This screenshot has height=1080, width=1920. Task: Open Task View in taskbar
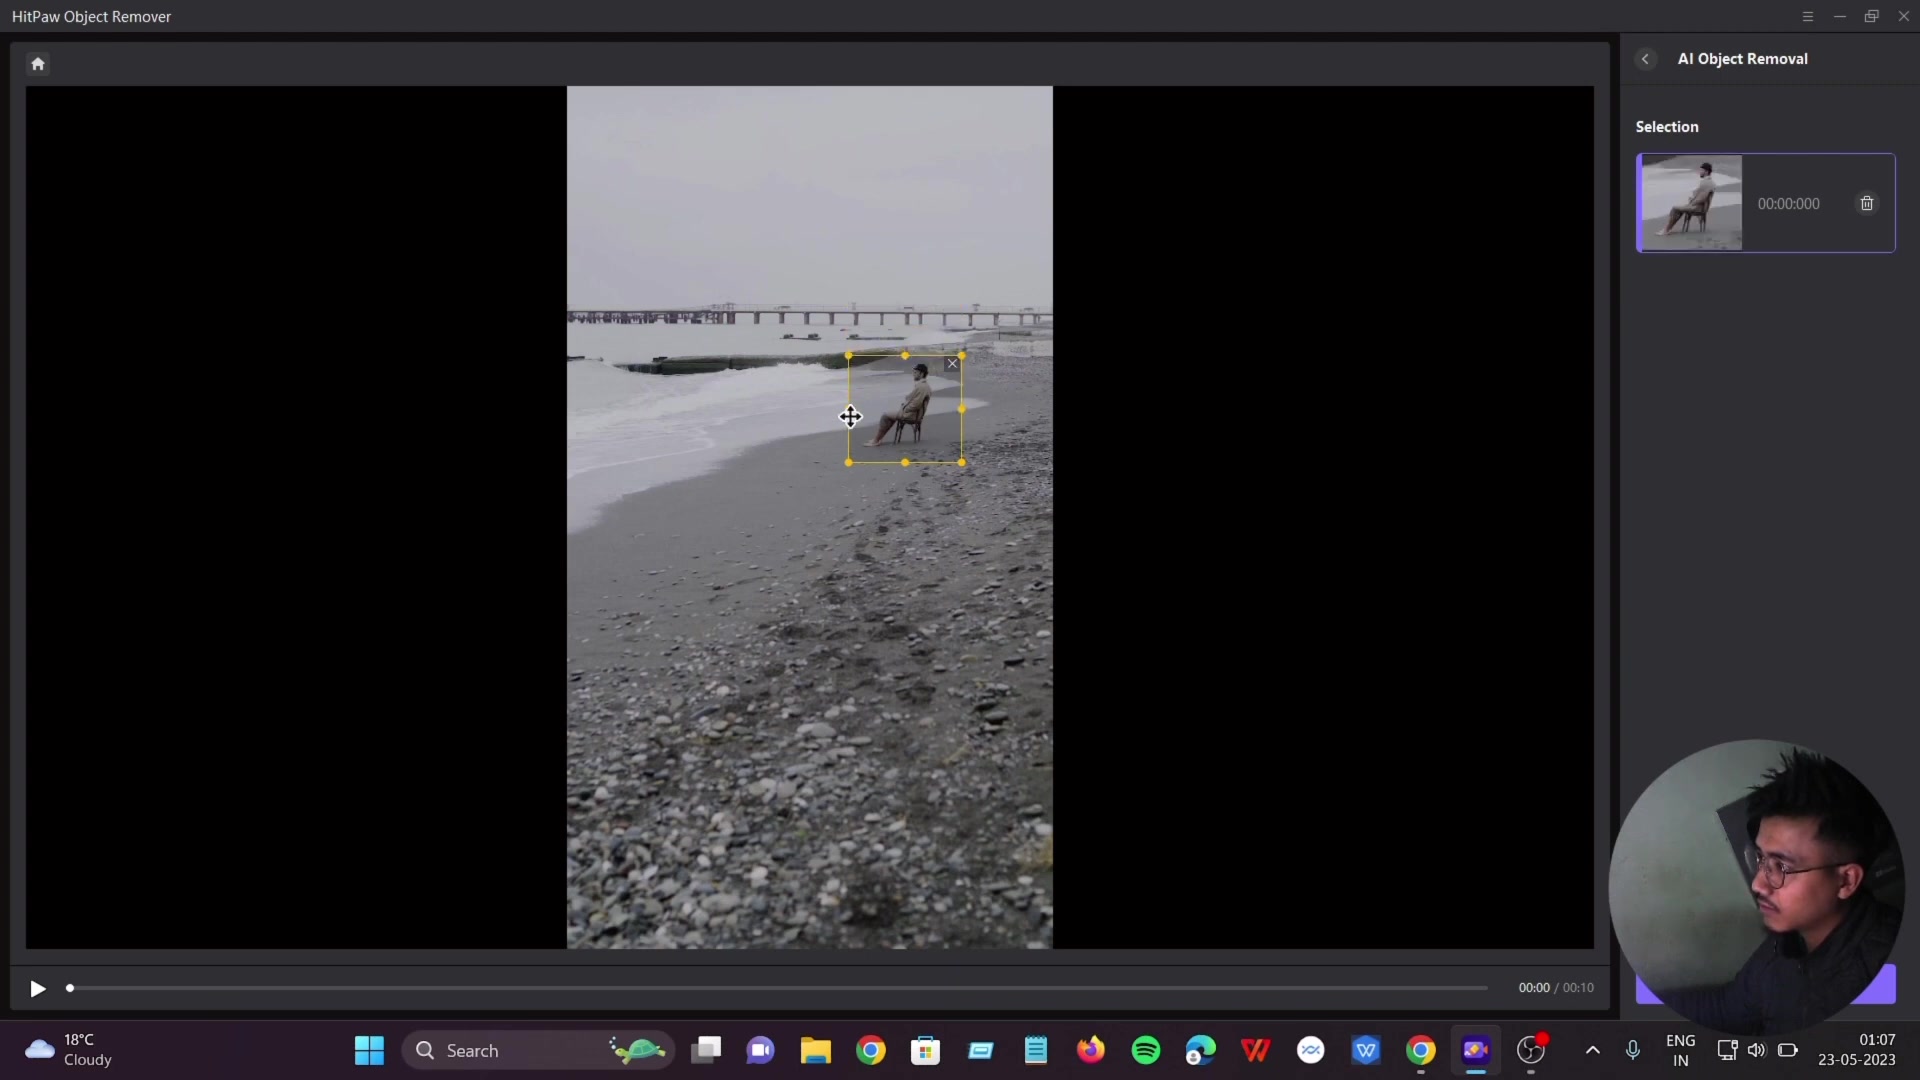click(x=706, y=1050)
